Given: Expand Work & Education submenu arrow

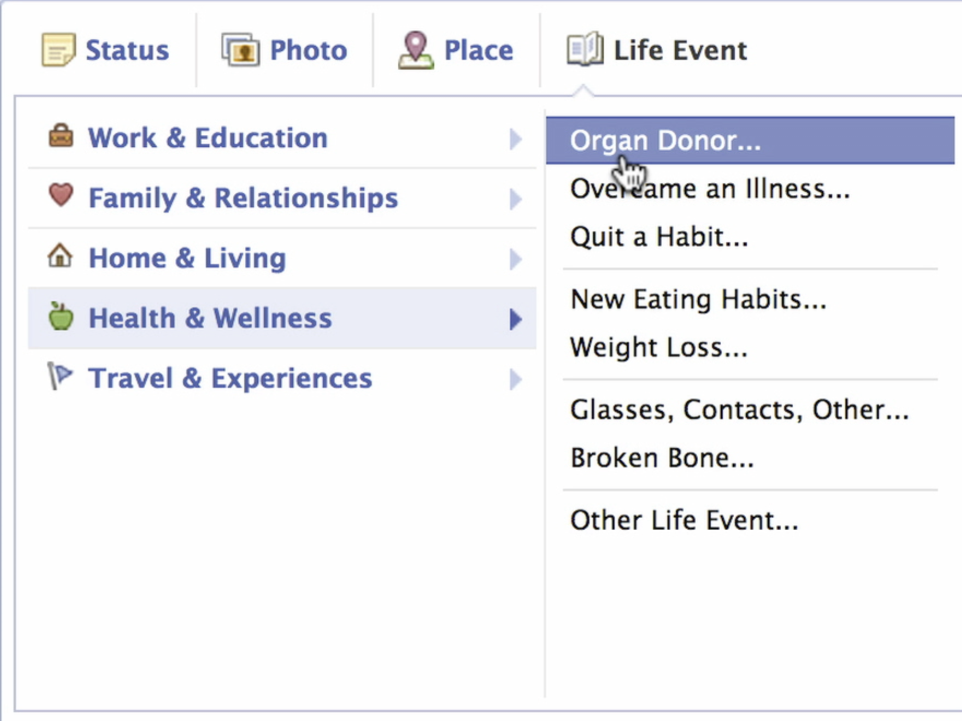Looking at the screenshot, I should pyautogui.click(x=515, y=139).
